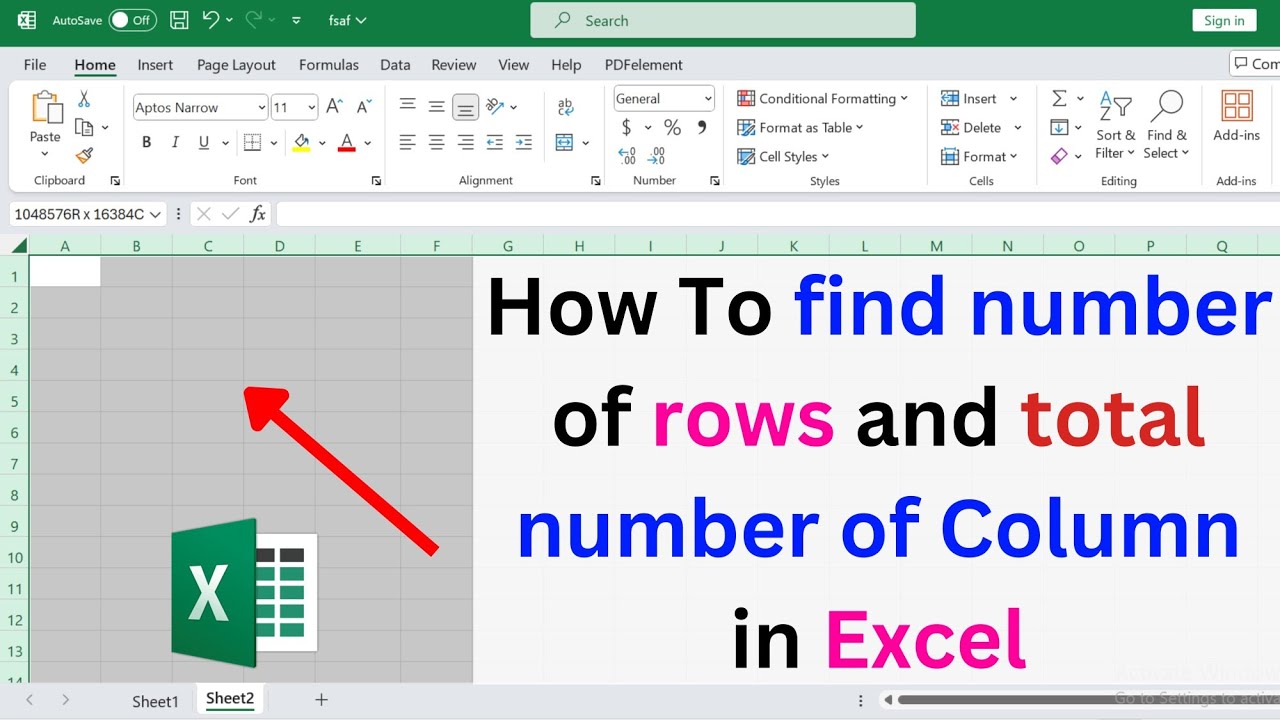Apply the red Font Color
1280x720 pixels.
pyautogui.click(x=347, y=142)
